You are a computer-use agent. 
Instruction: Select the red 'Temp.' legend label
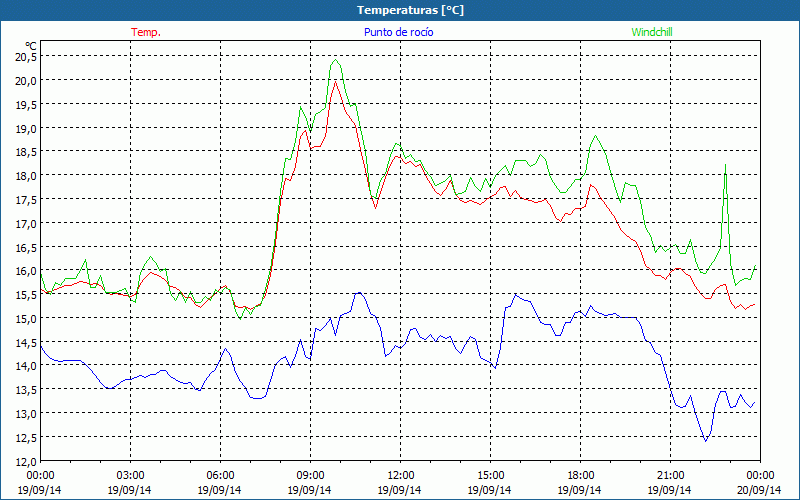pos(146,32)
